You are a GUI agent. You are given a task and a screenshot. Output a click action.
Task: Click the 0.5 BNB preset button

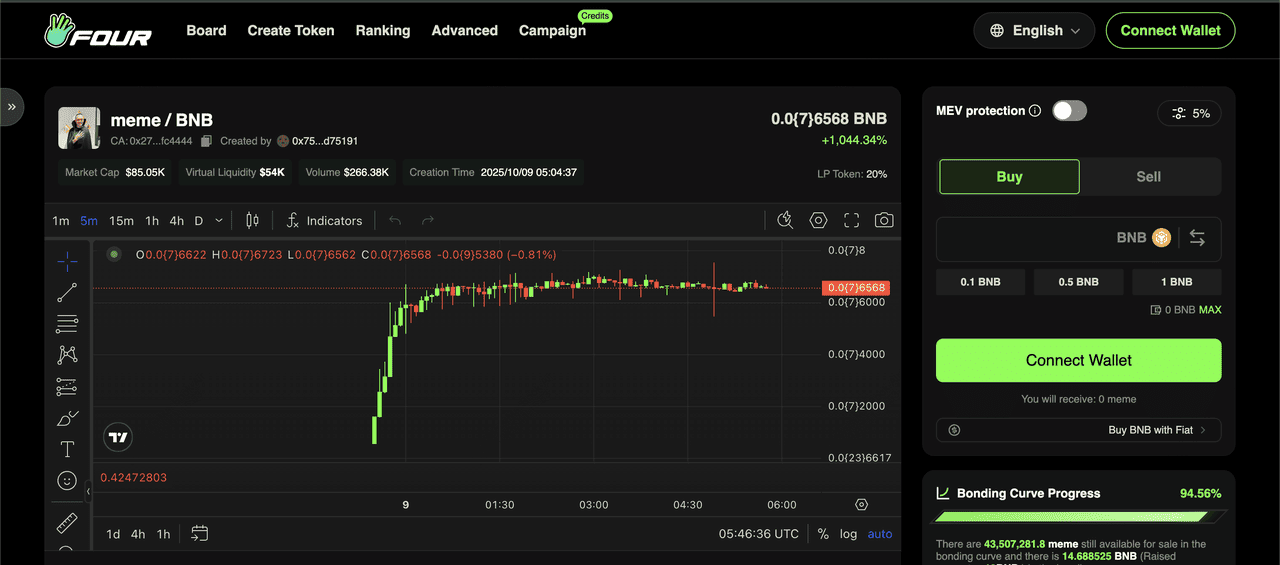pyautogui.click(x=1078, y=282)
